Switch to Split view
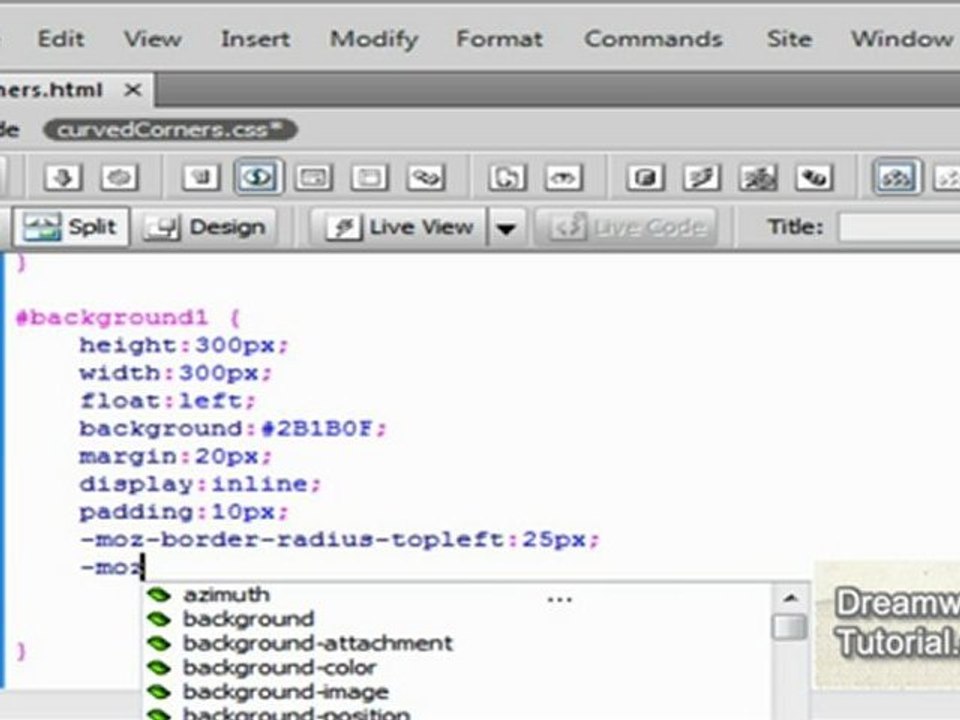Screen dimensions: 960x720 pyautogui.click(x=71, y=227)
